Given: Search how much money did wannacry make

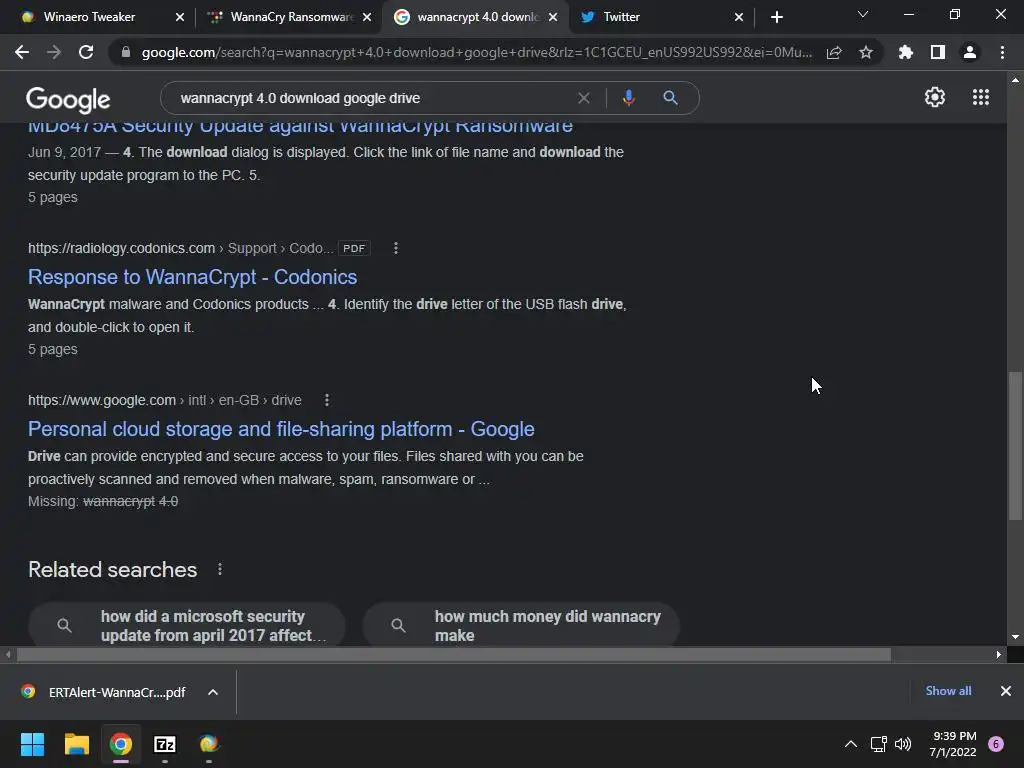Looking at the screenshot, I should [x=521, y=625].
